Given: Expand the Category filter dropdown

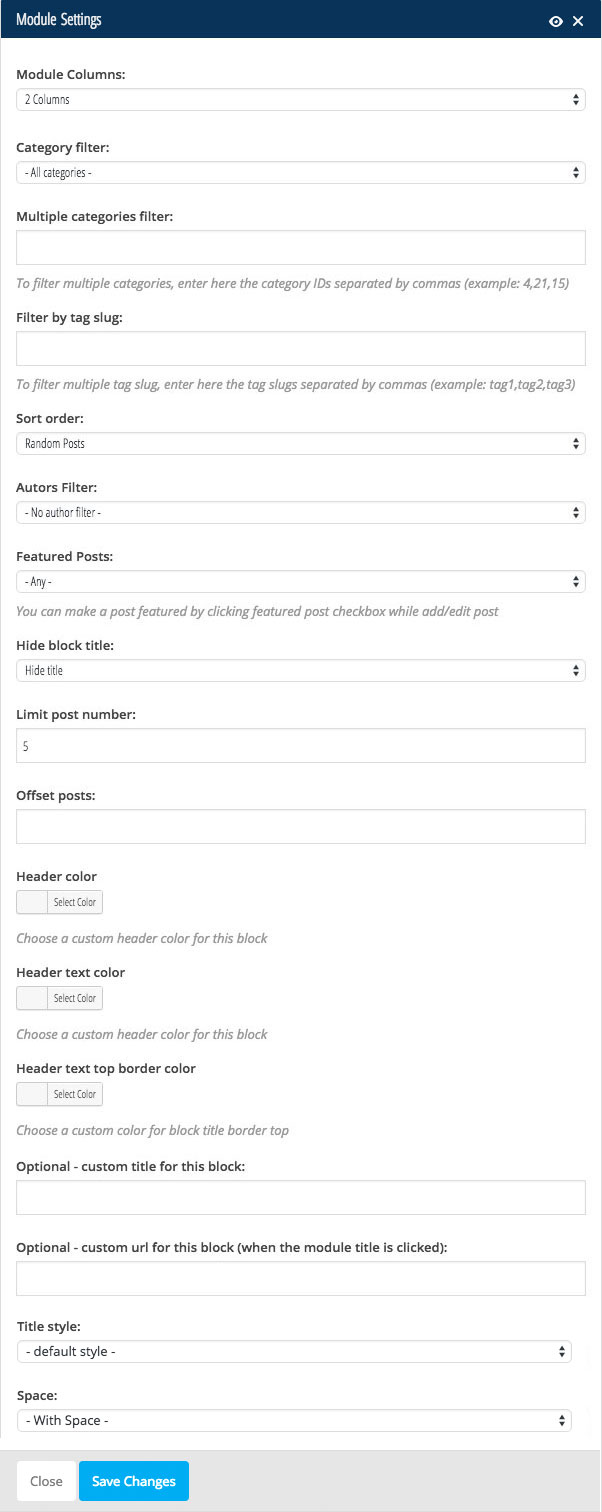Looking at the screenshot, I should [301, 172].
